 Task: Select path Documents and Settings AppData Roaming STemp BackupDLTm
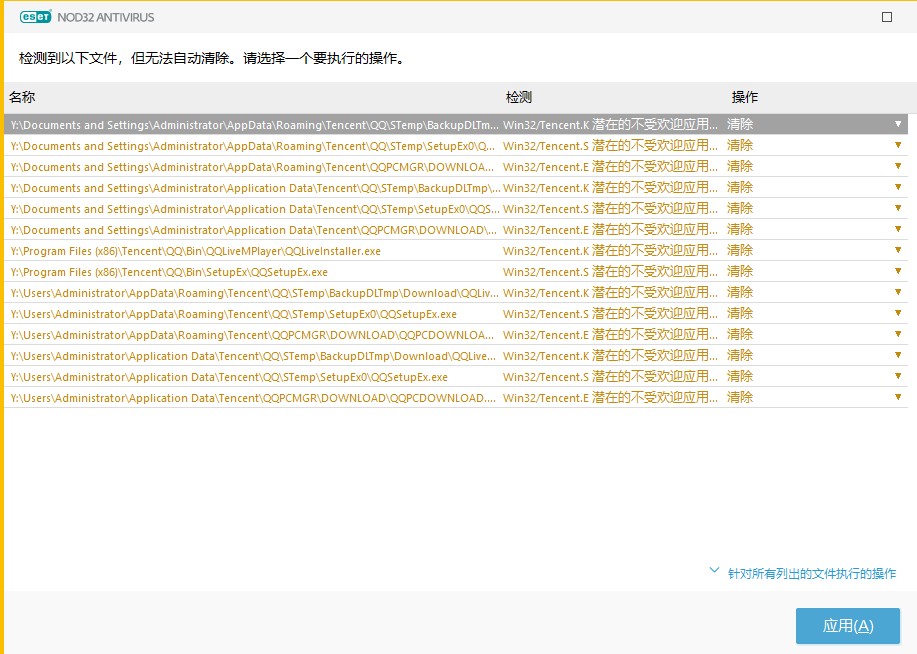pyautogui.click(x=254, y=125)
